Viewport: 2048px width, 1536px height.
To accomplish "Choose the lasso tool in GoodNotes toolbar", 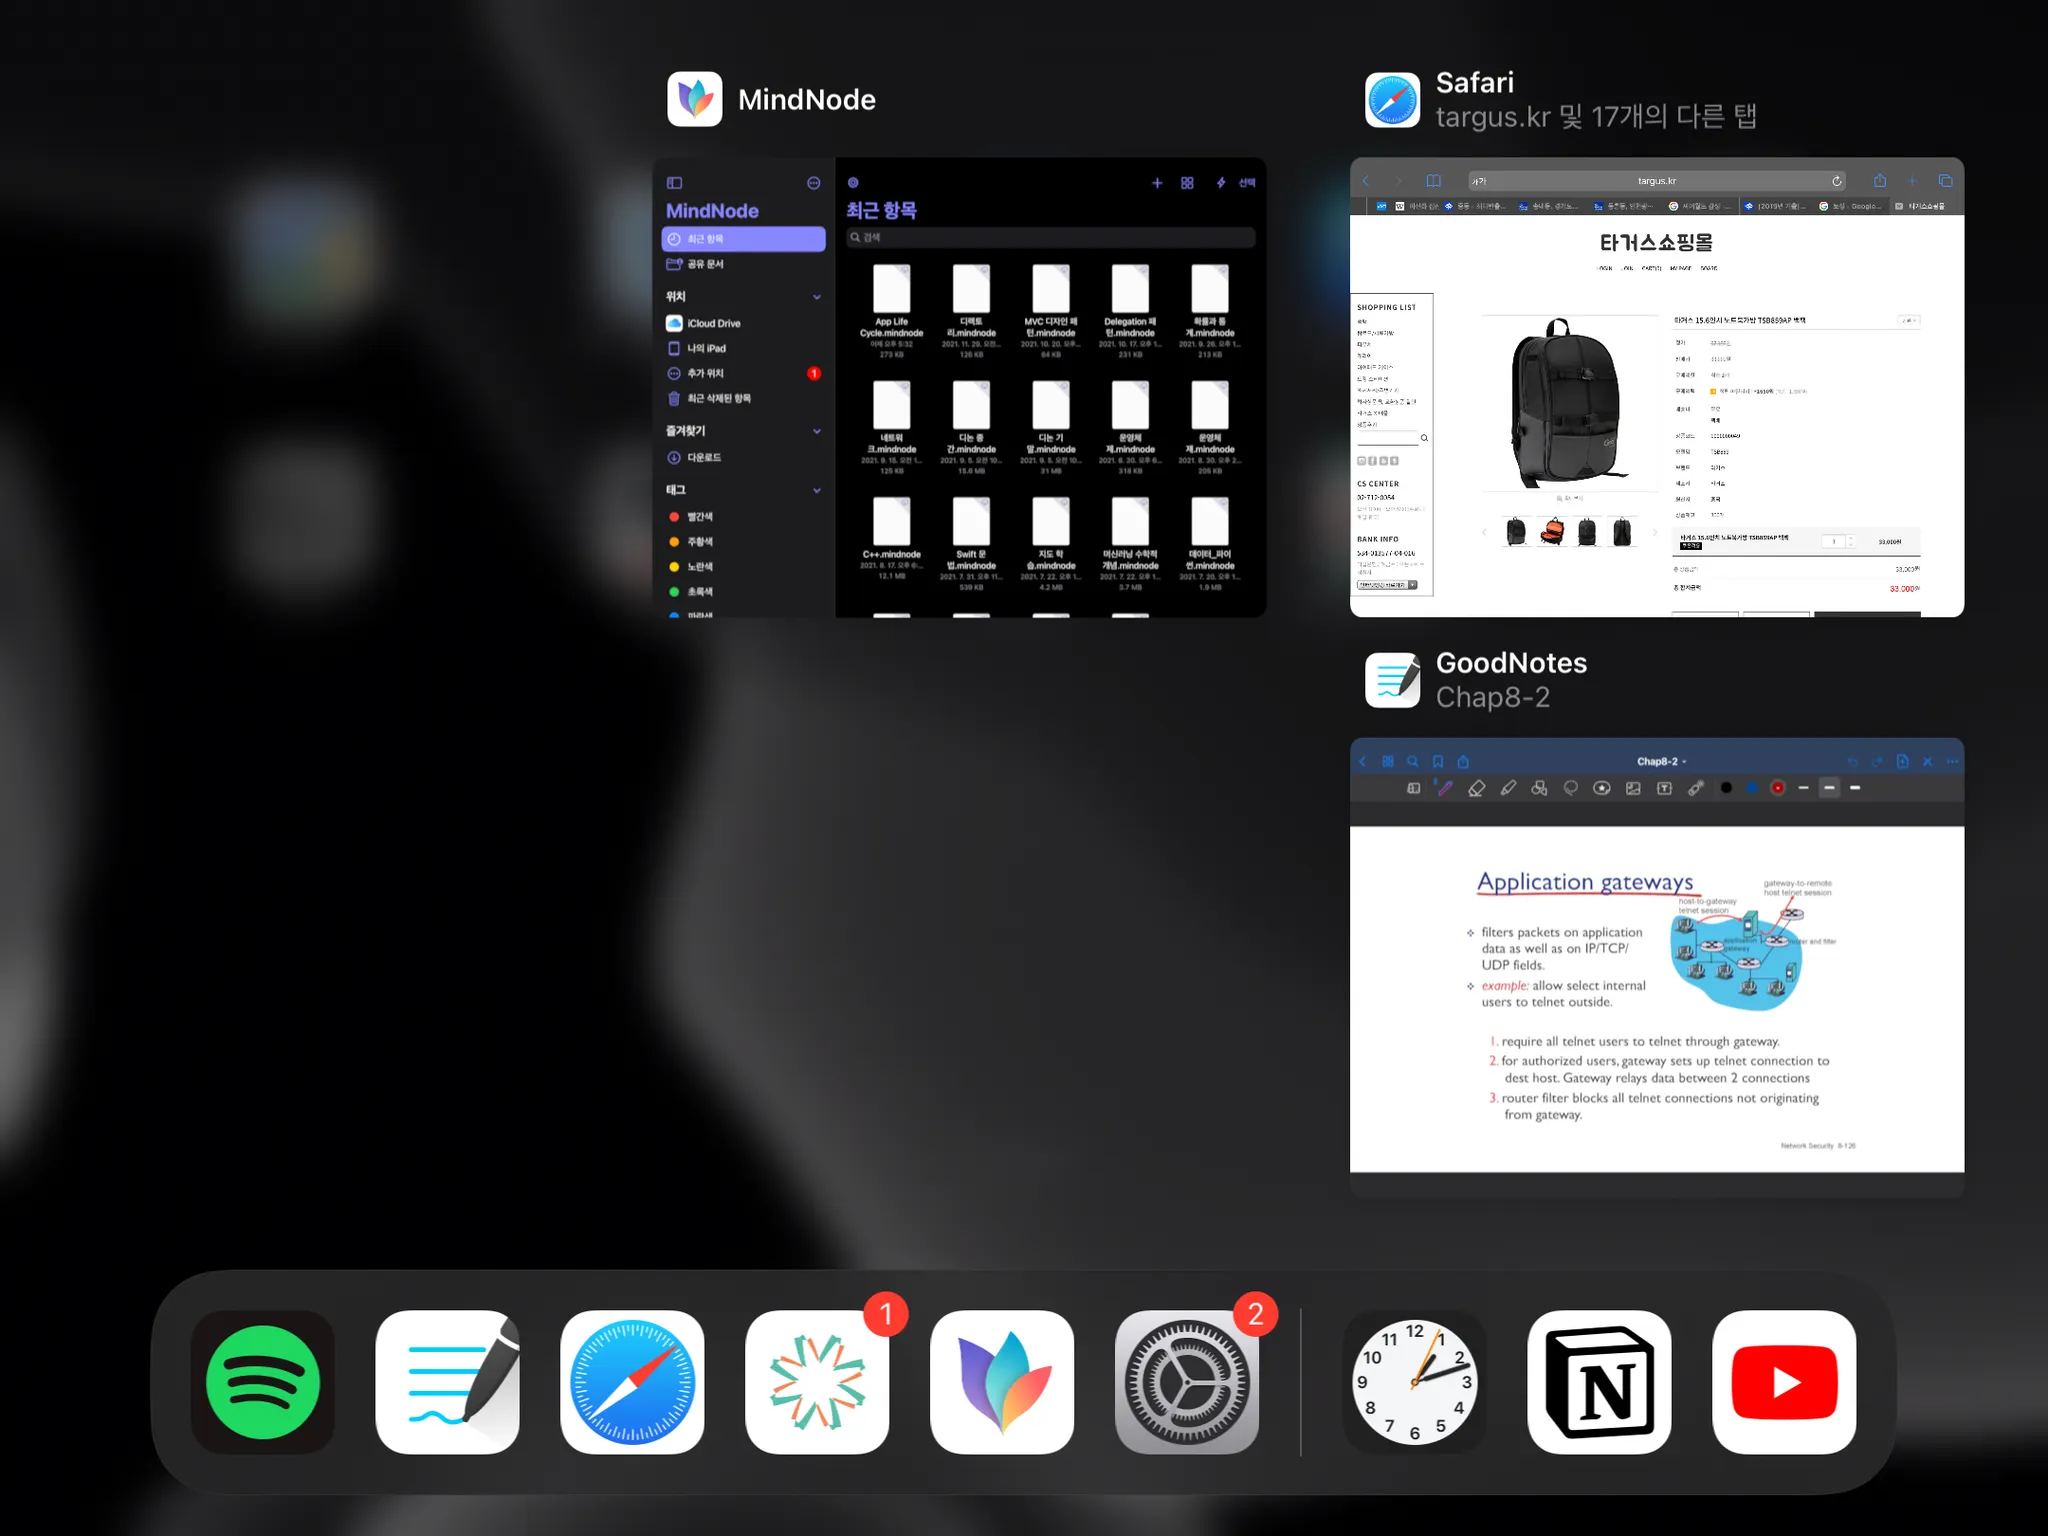I will 1571,788.
